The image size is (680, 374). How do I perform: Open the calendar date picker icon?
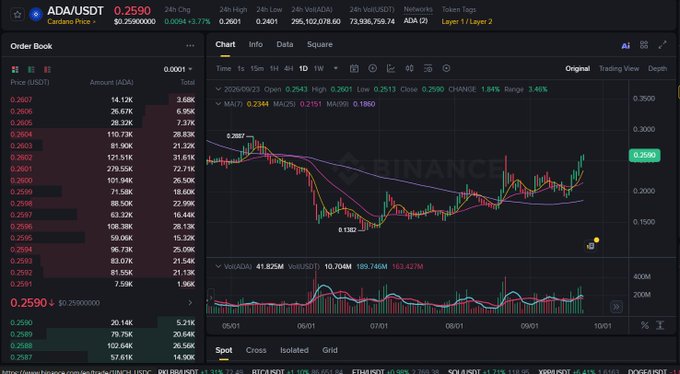(x=354, y=69)
